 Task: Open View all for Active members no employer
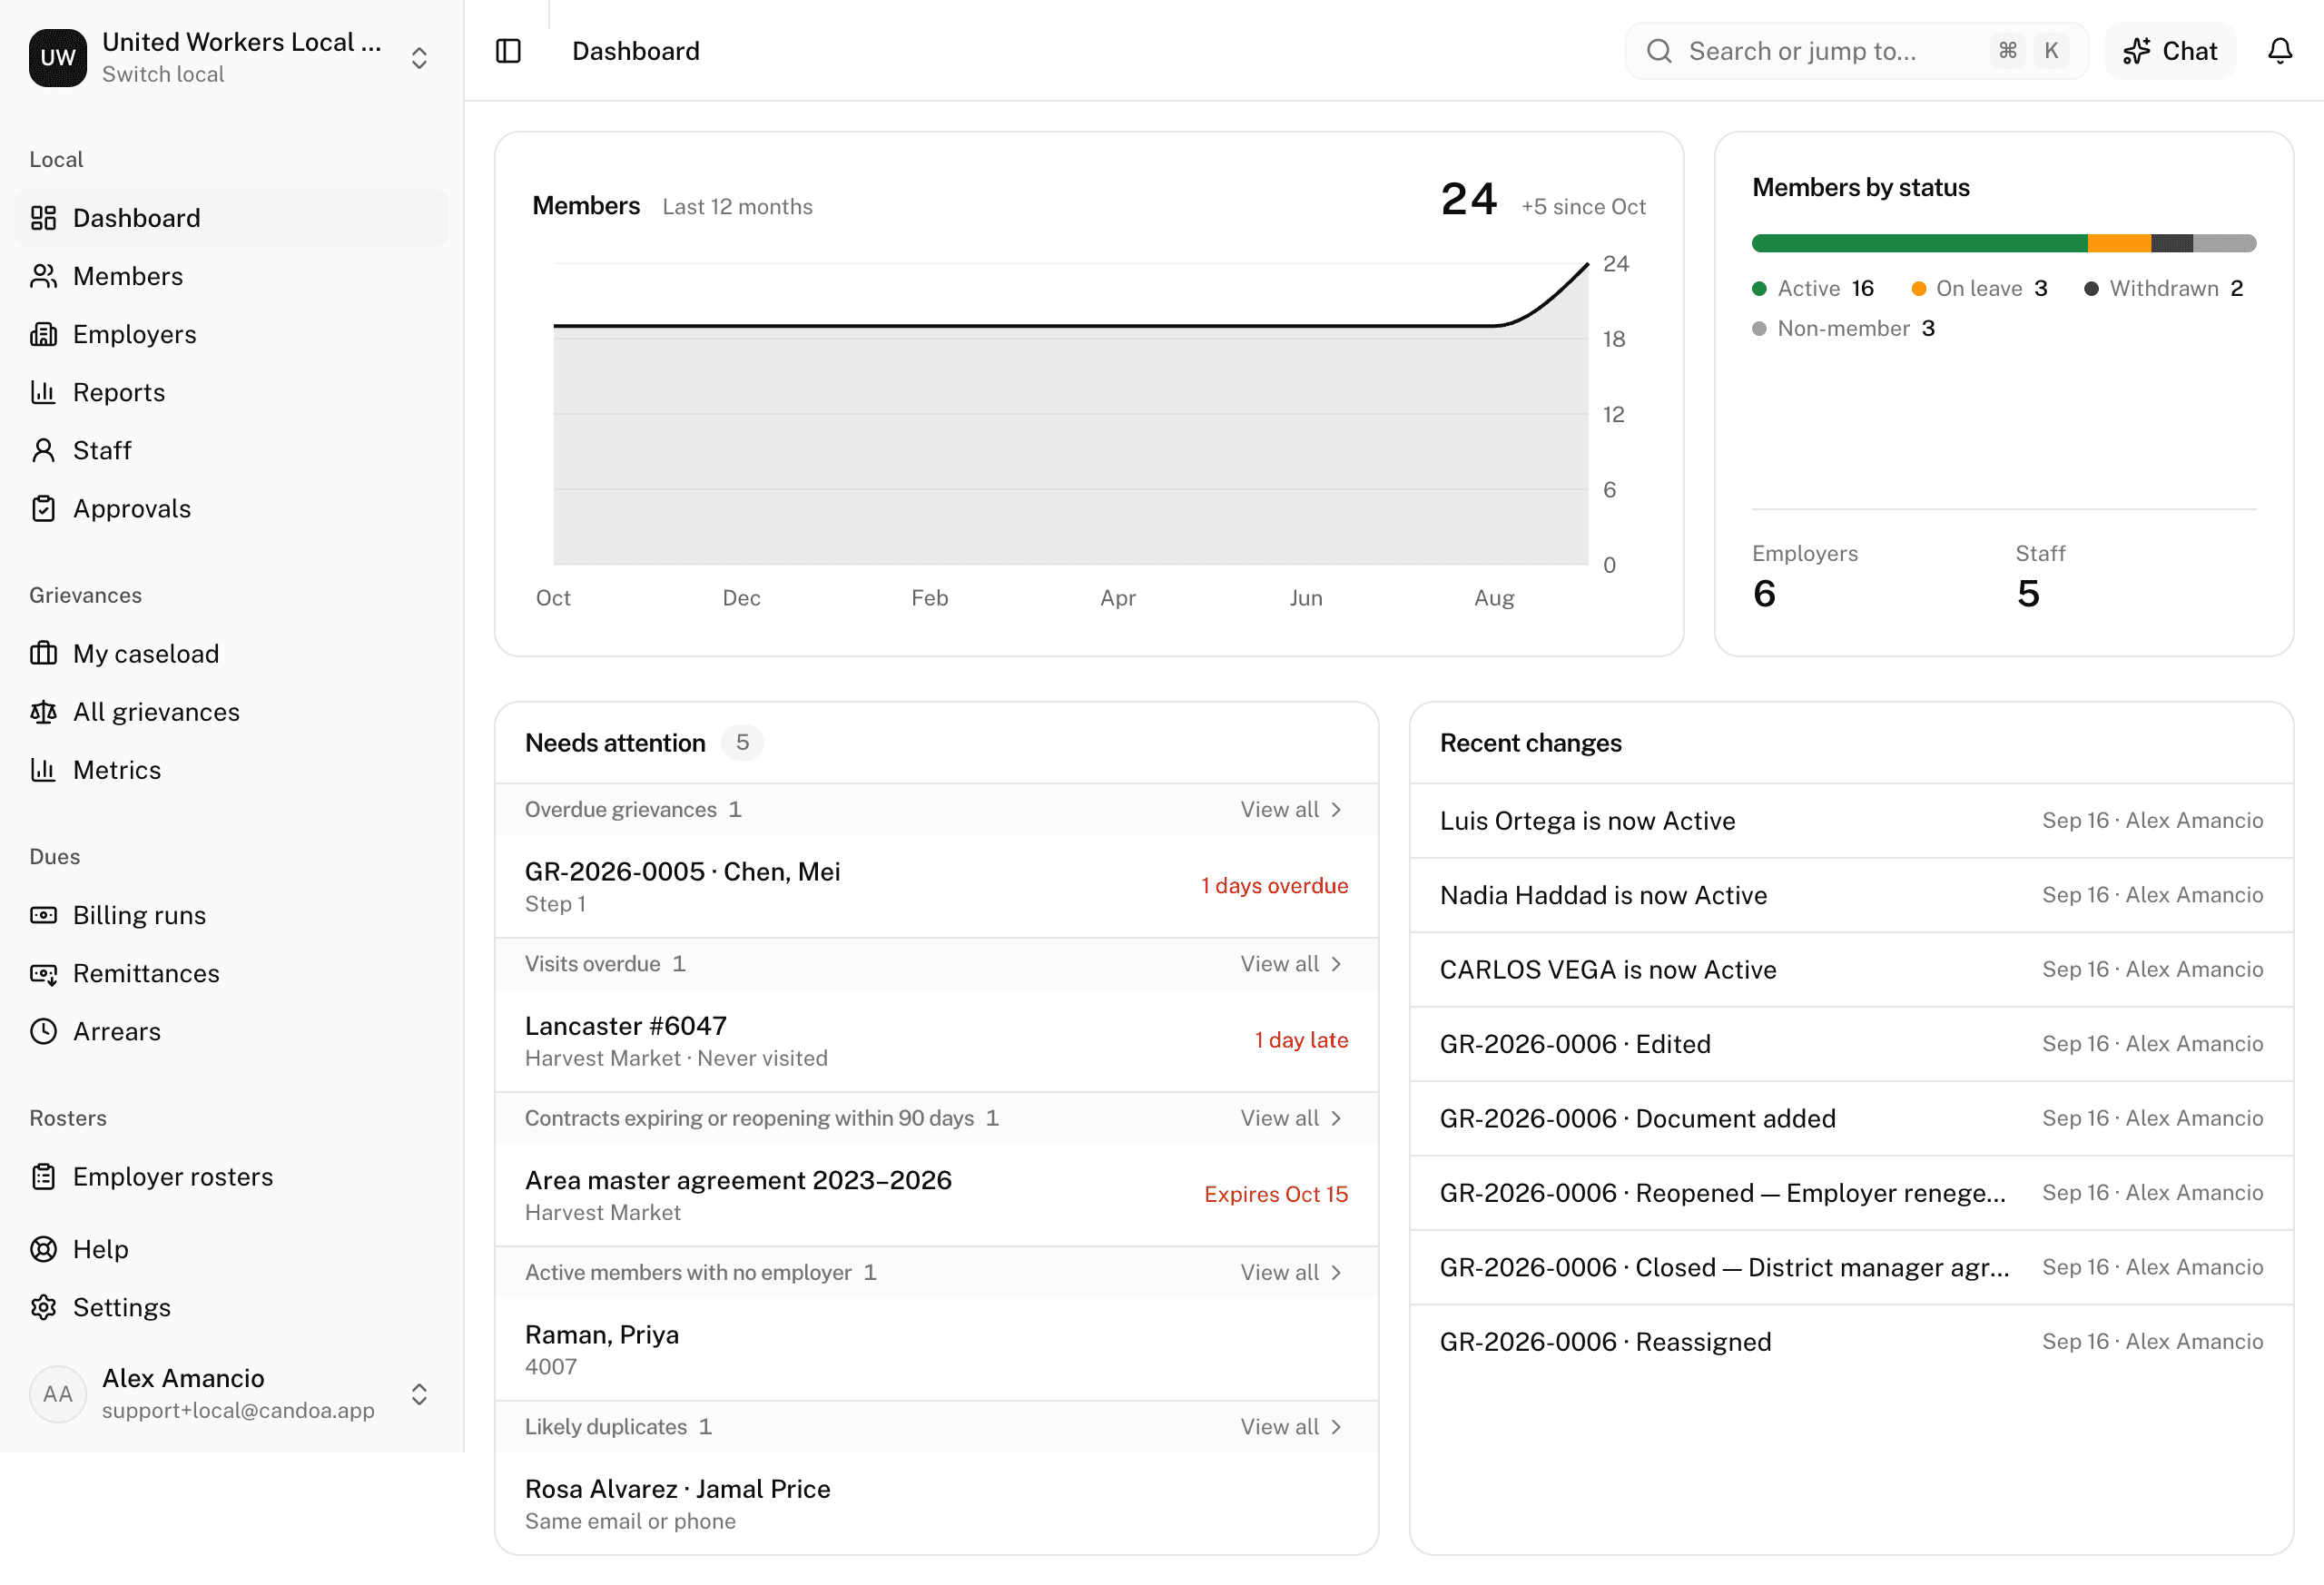point(1290,1272)
